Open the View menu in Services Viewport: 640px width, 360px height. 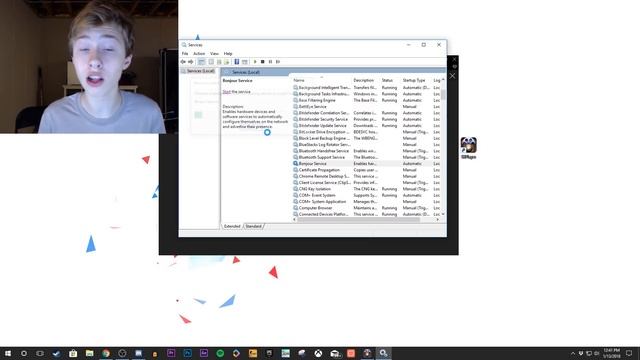pyautogui.click(x=214, y=53)
